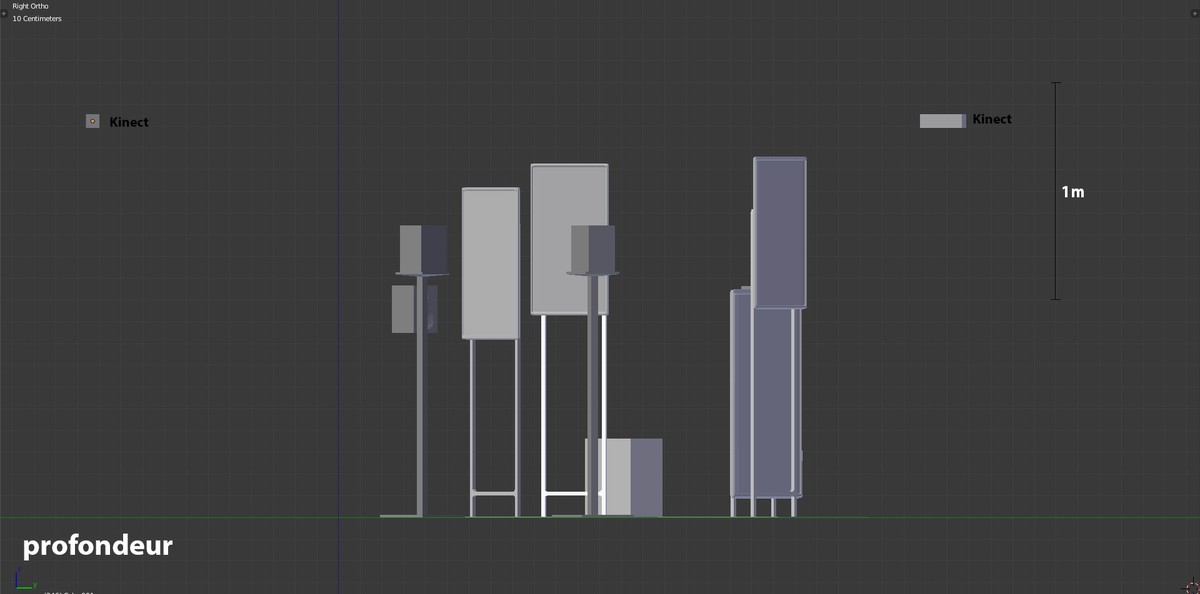The width and height of the screenshot is (1200, 594).
Task: Select the left cube on its stand
Action: point(422,248)
